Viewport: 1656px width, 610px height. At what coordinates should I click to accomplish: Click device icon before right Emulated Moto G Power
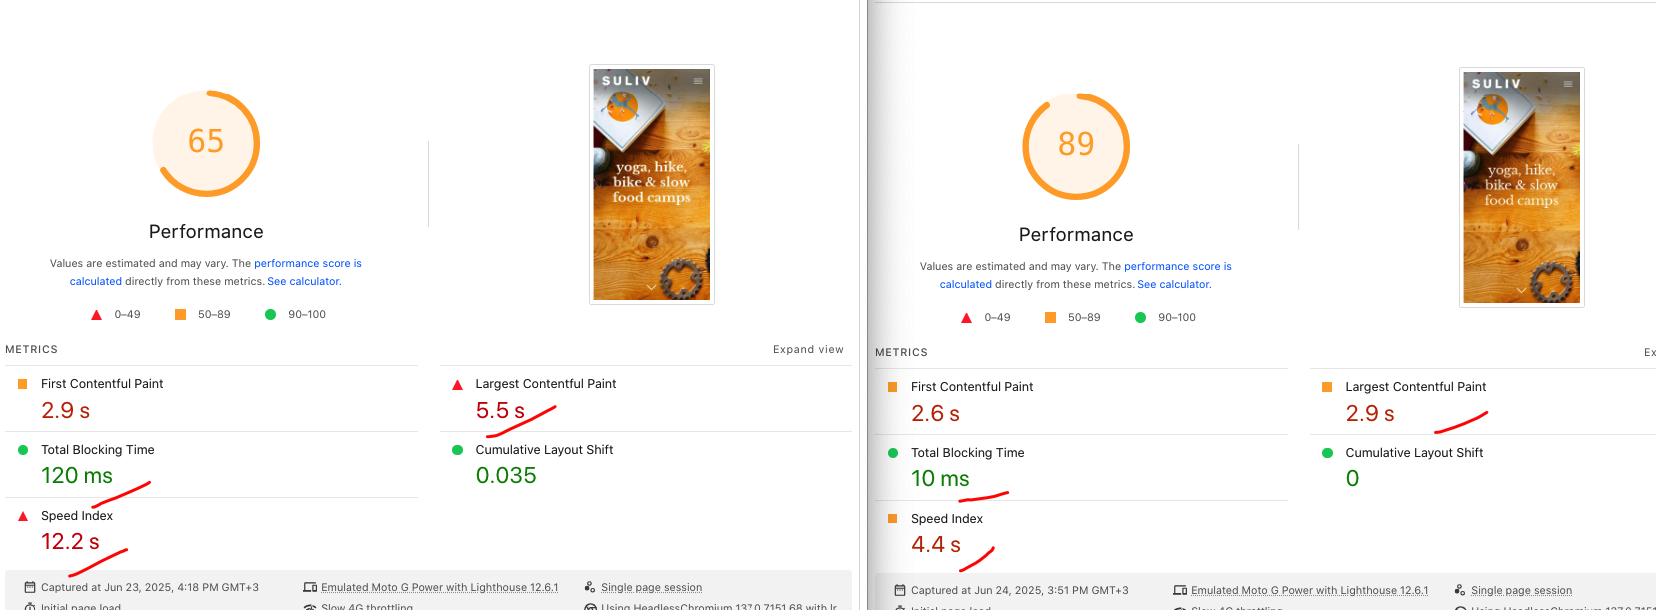1180,590
